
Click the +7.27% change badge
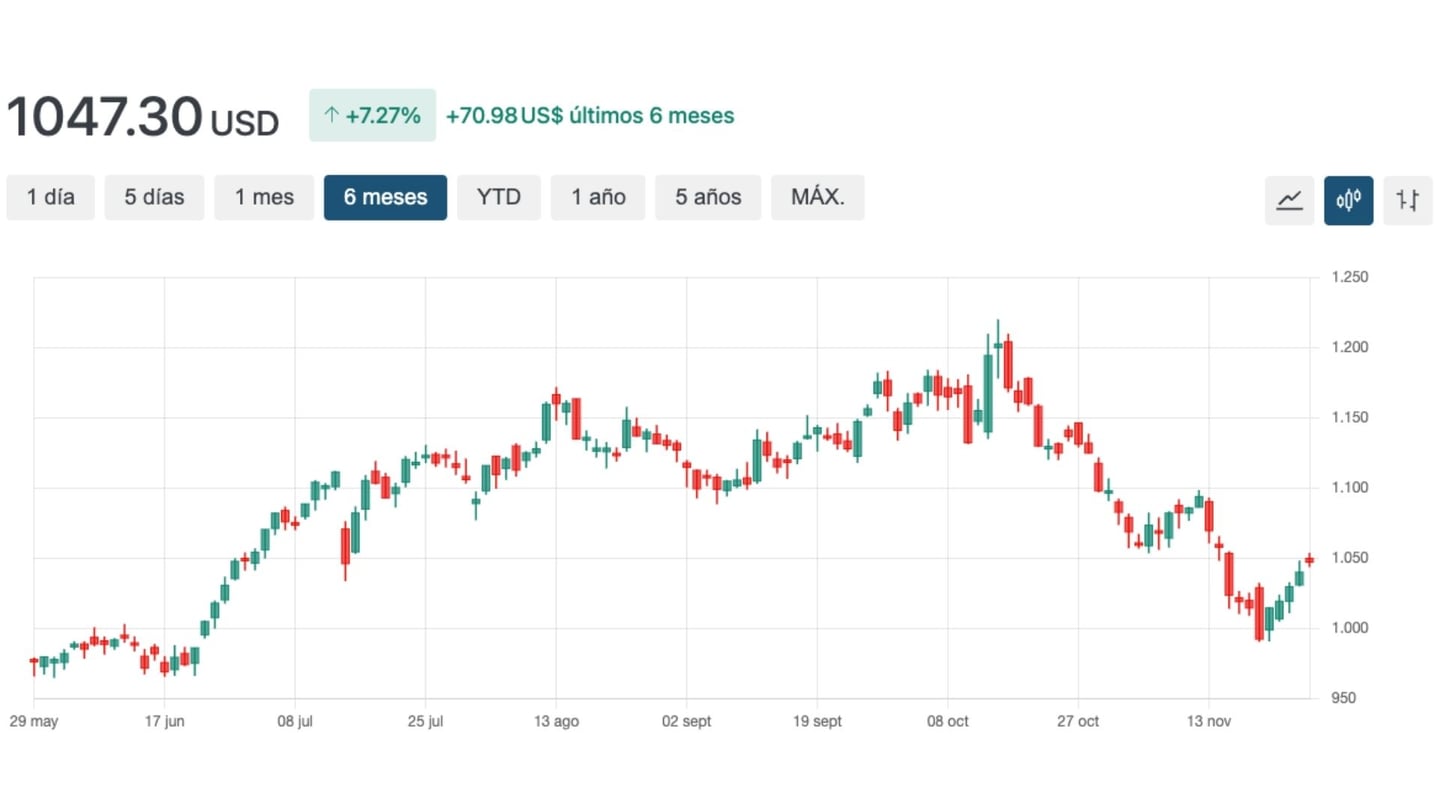tap(372, 116)
